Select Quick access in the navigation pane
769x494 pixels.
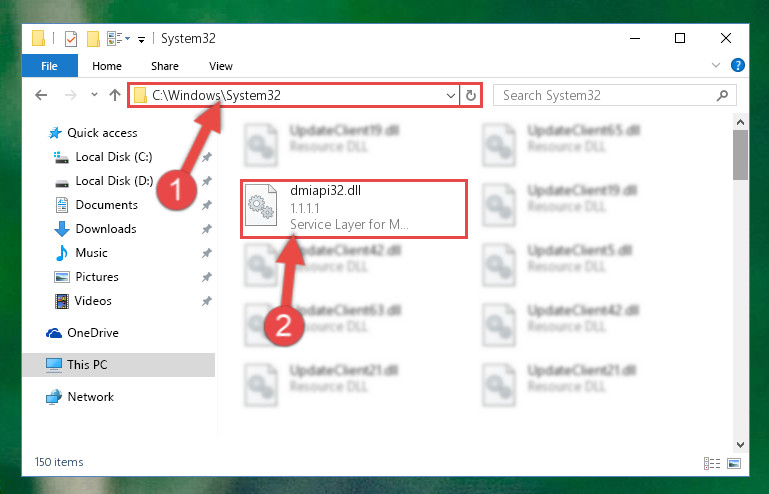click(x=102, y=133)
